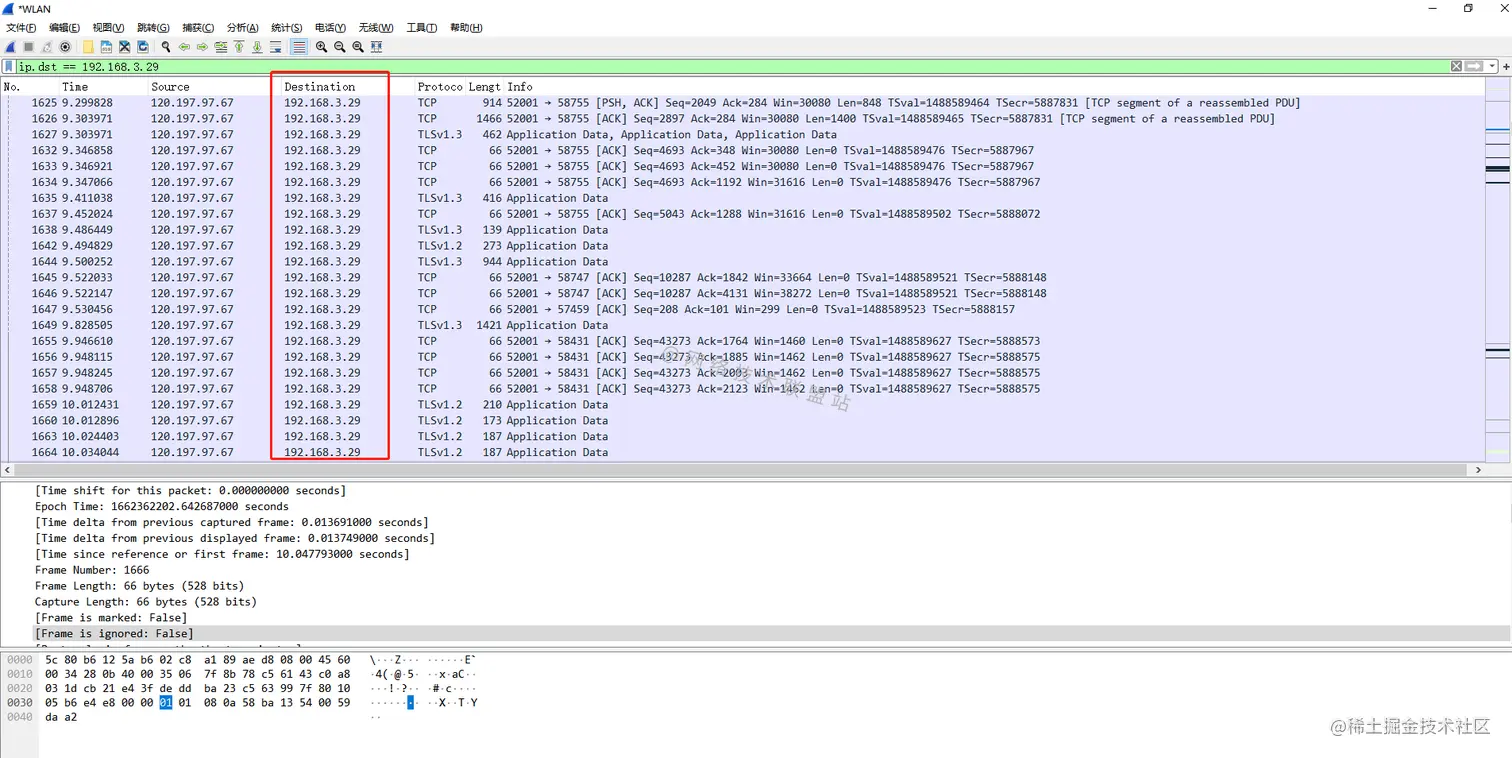1512x758 pixels.
Task: Open the 统计(S) menu
Action: (x=287, y=28)
